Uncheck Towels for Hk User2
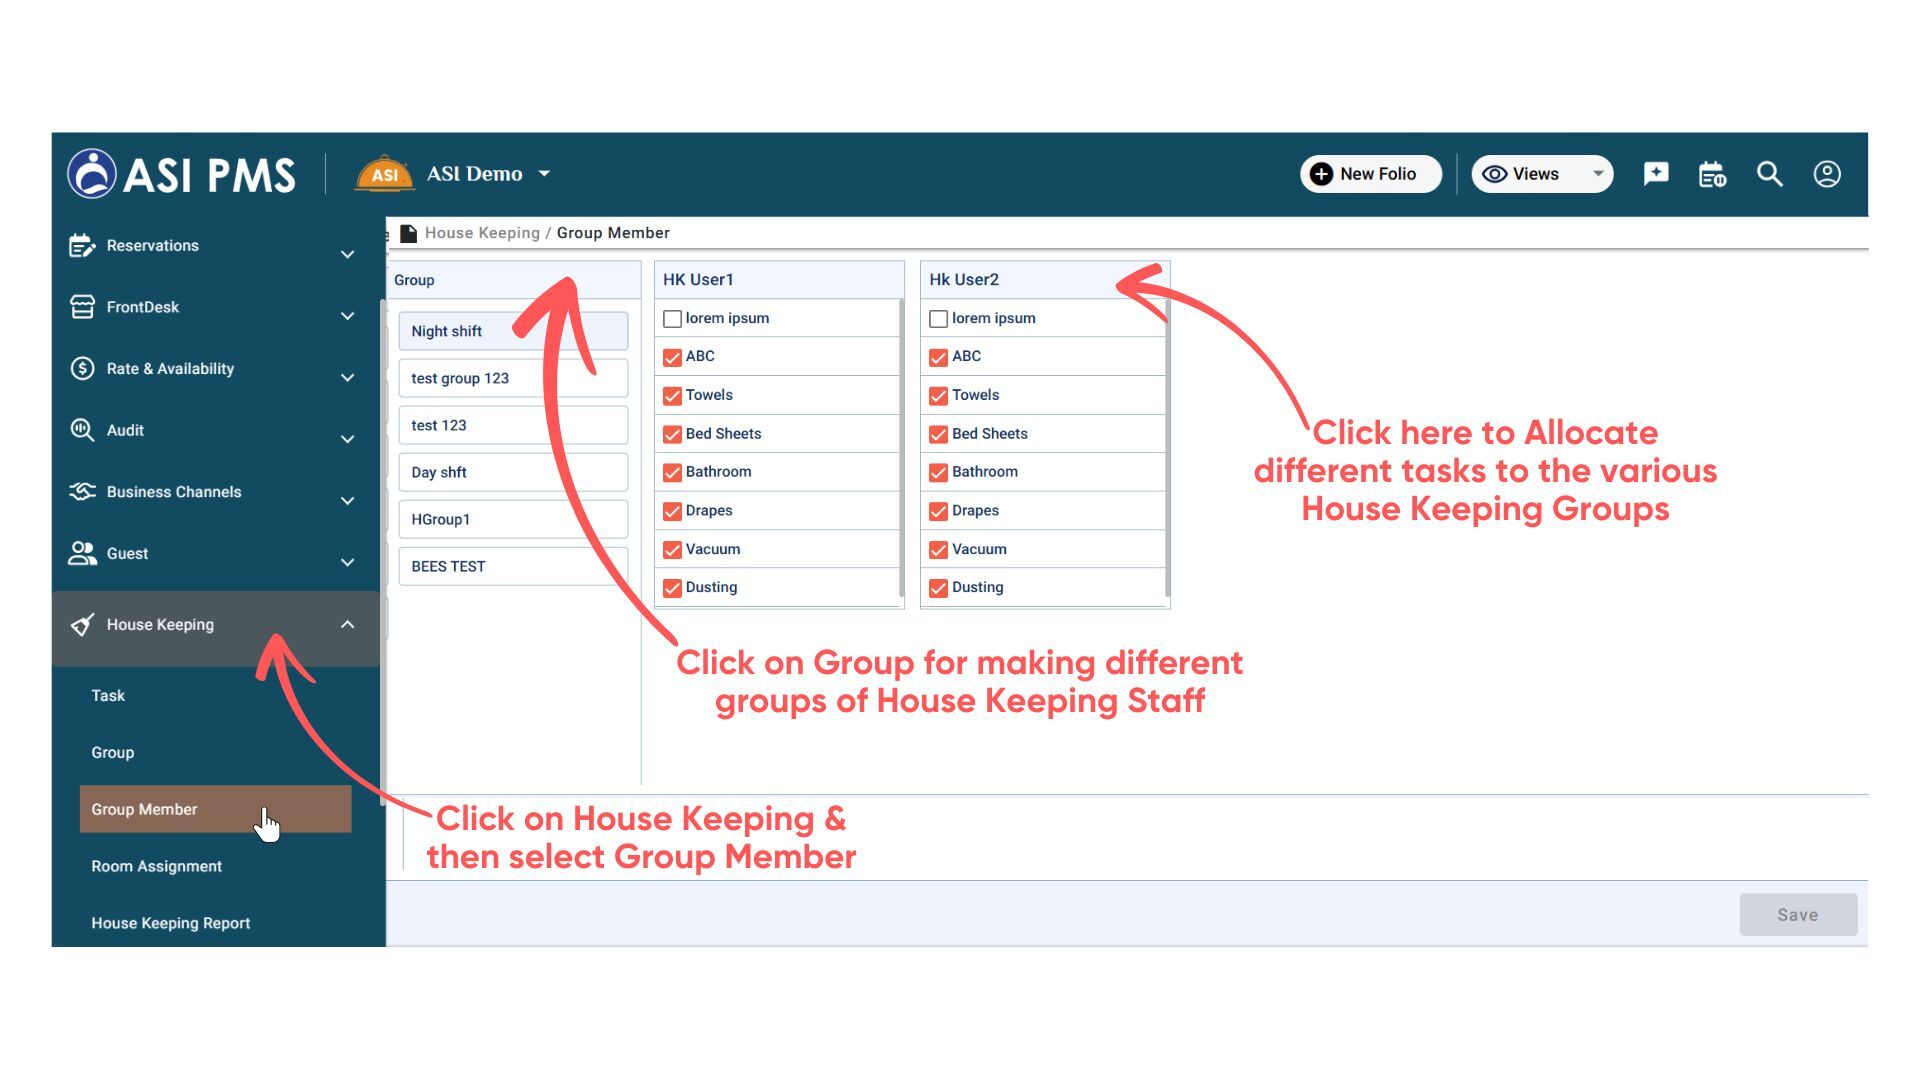Viewport: 1920px width, 1080px height. (x=938, y=396)
